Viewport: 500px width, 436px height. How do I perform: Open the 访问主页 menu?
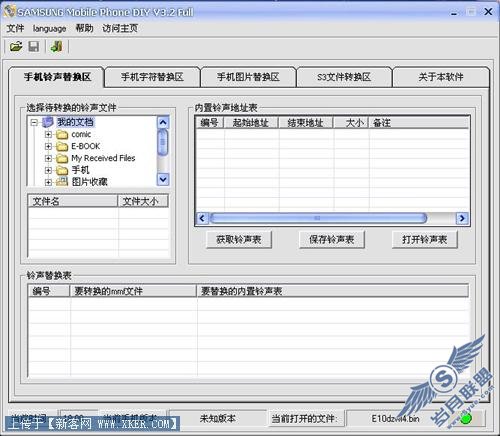(x=120, y=28)
